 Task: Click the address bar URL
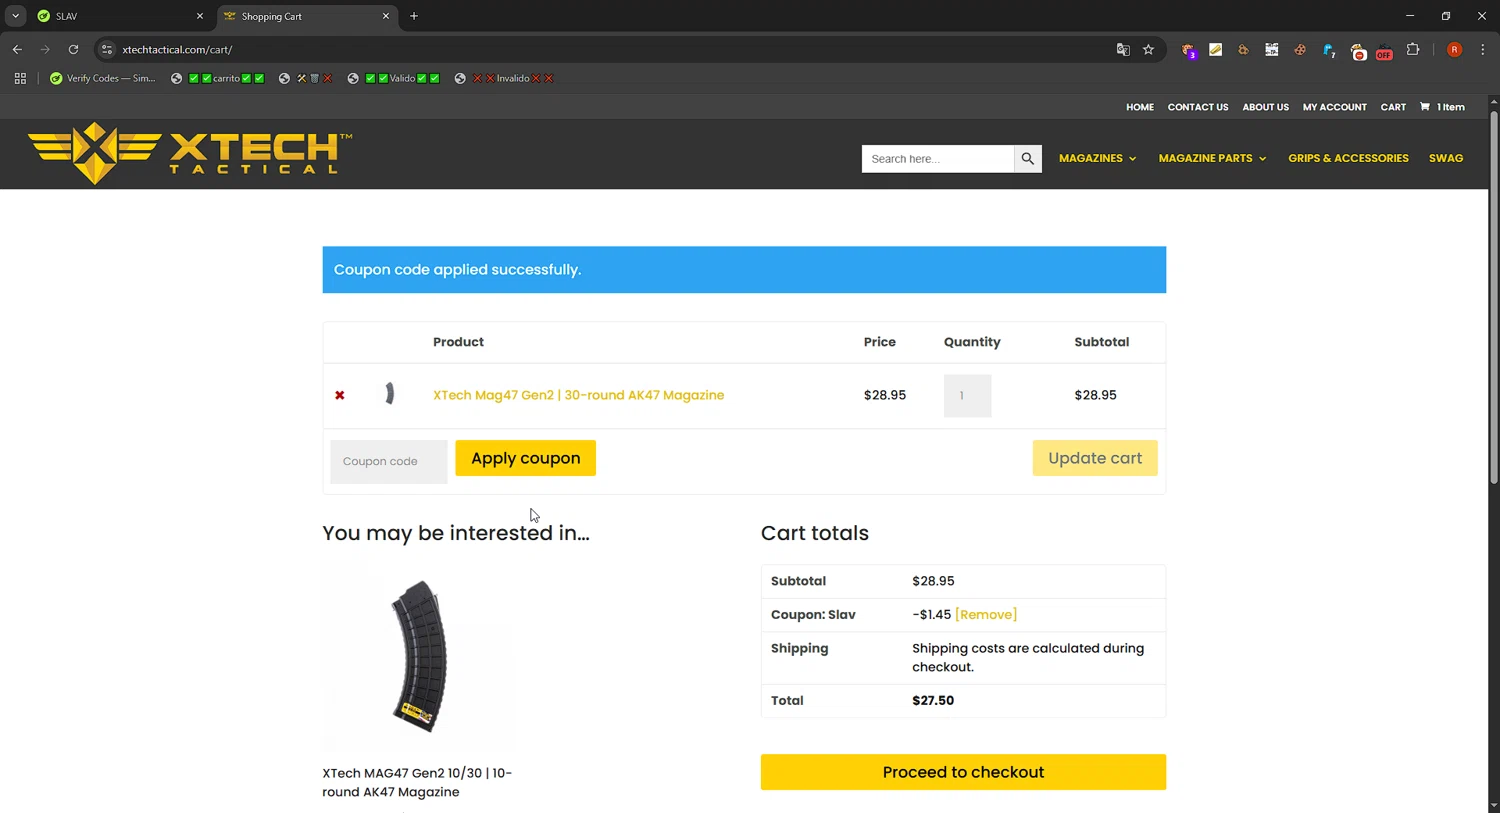(177, 49)
